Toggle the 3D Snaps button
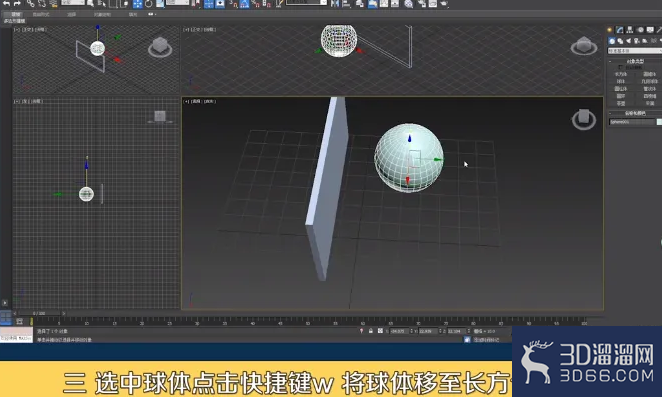Viewport: 662px width, 397px height. coord(233,4)
